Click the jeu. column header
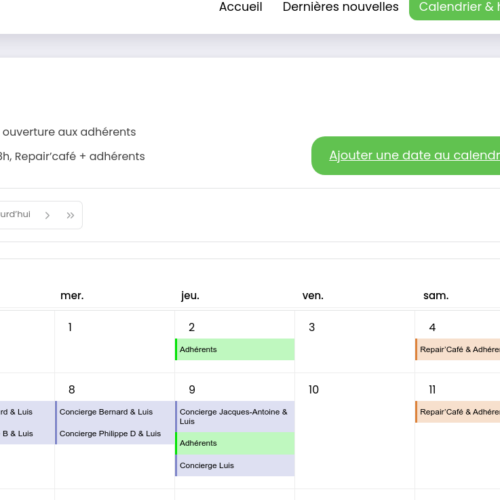The width and height of the screenshot is (500, 500). (190, 296)
